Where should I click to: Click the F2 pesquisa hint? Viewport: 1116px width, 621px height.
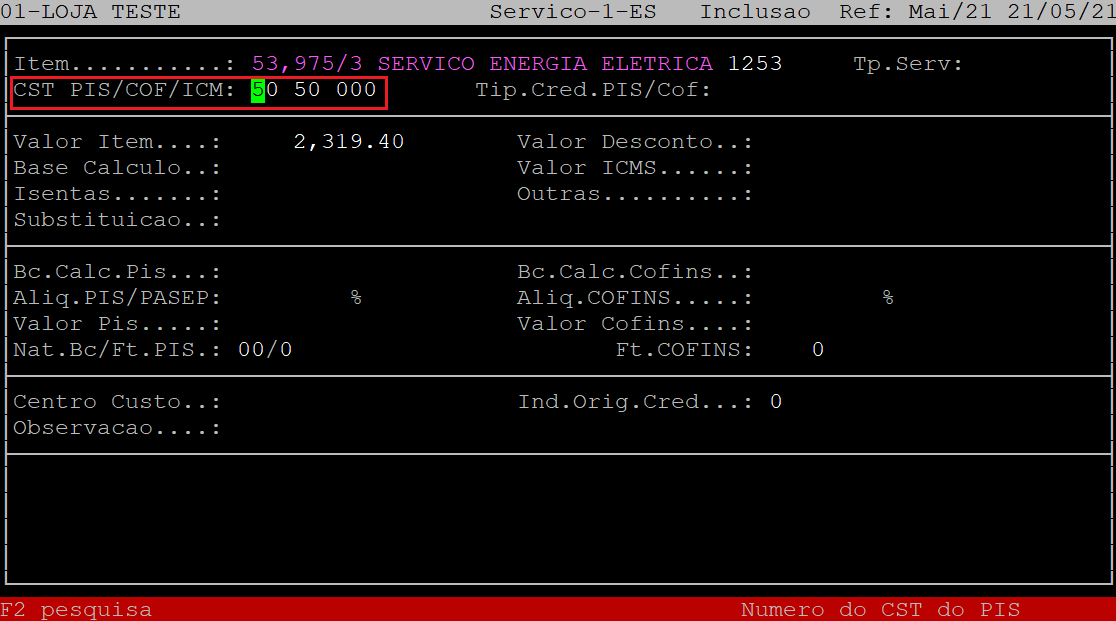click(77, 609)
